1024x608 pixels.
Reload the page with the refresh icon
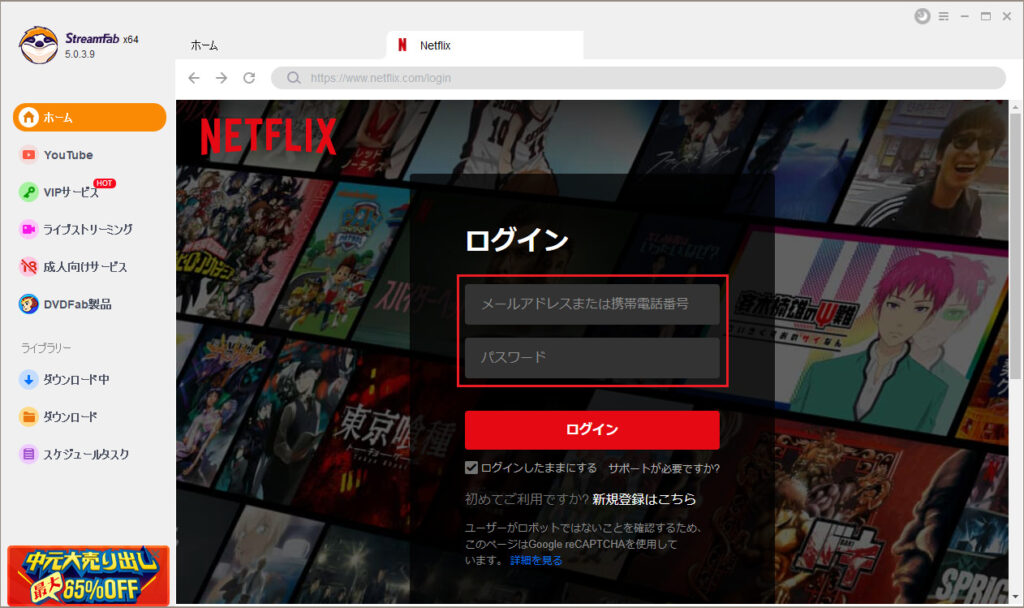coord(249,78)
